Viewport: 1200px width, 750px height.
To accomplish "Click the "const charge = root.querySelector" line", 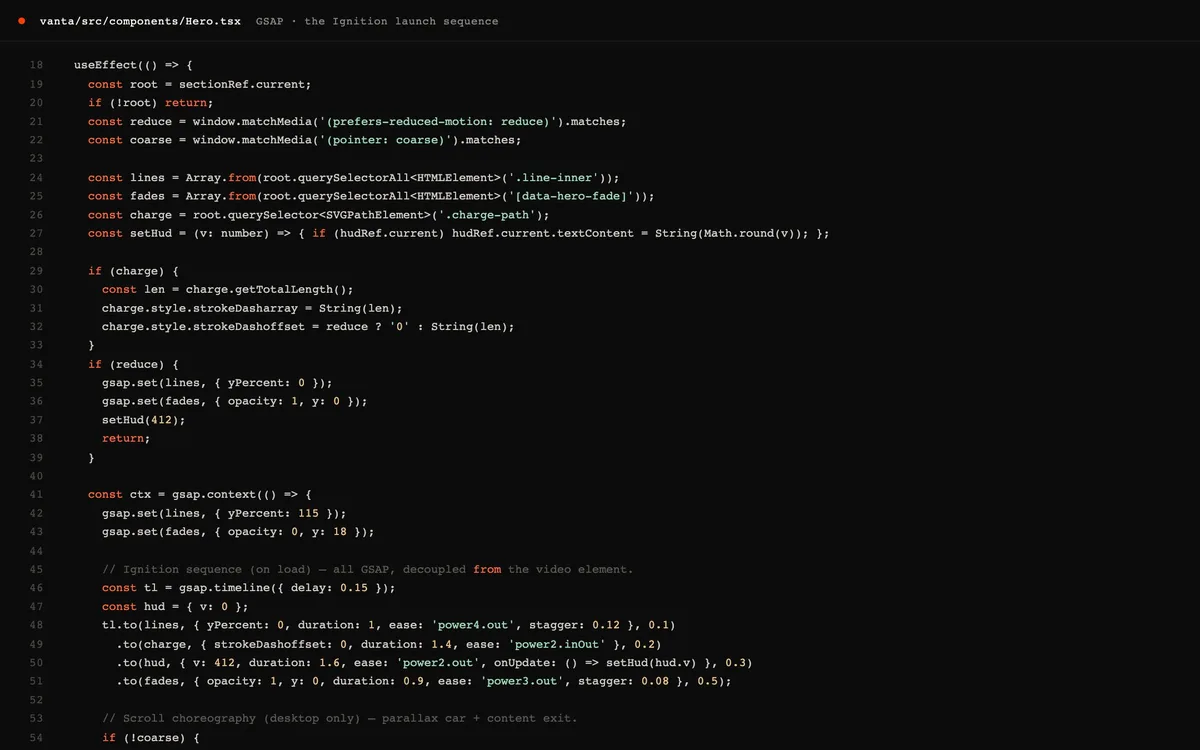I will pos(318,214).
